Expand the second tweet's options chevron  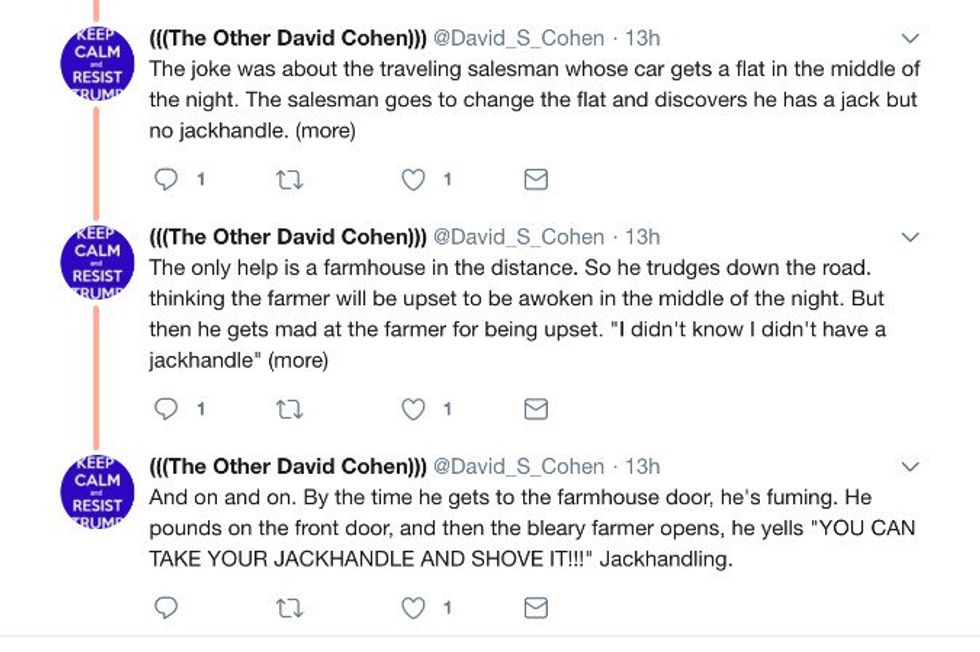click(x=911, y=238)
